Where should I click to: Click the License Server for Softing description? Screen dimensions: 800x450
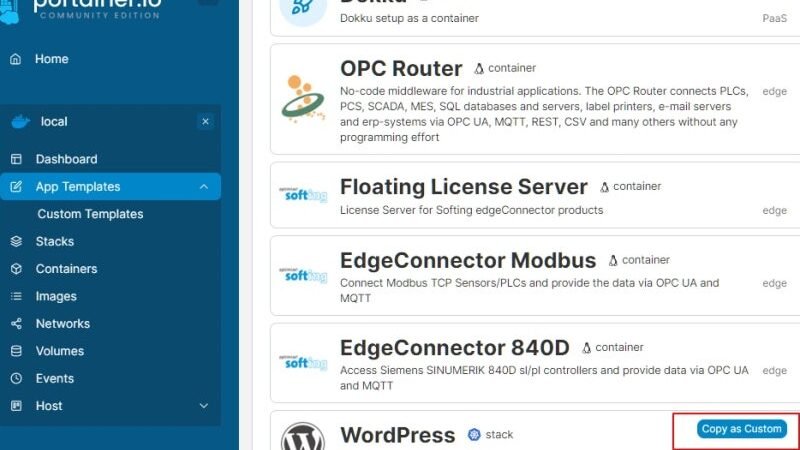pos(471,210)
